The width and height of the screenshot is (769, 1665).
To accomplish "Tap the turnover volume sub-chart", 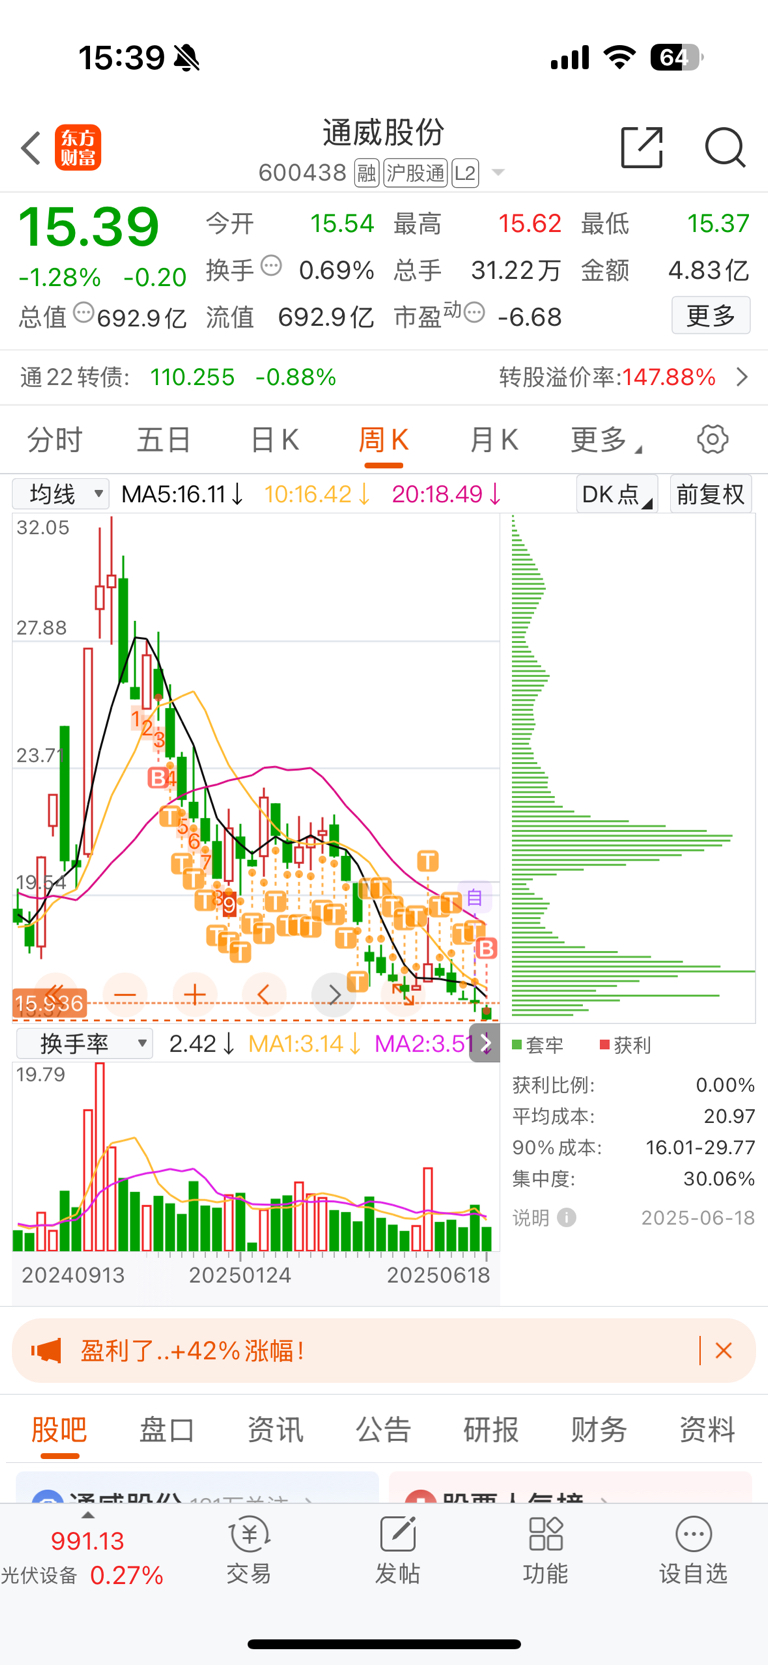I will point(255,1157).
